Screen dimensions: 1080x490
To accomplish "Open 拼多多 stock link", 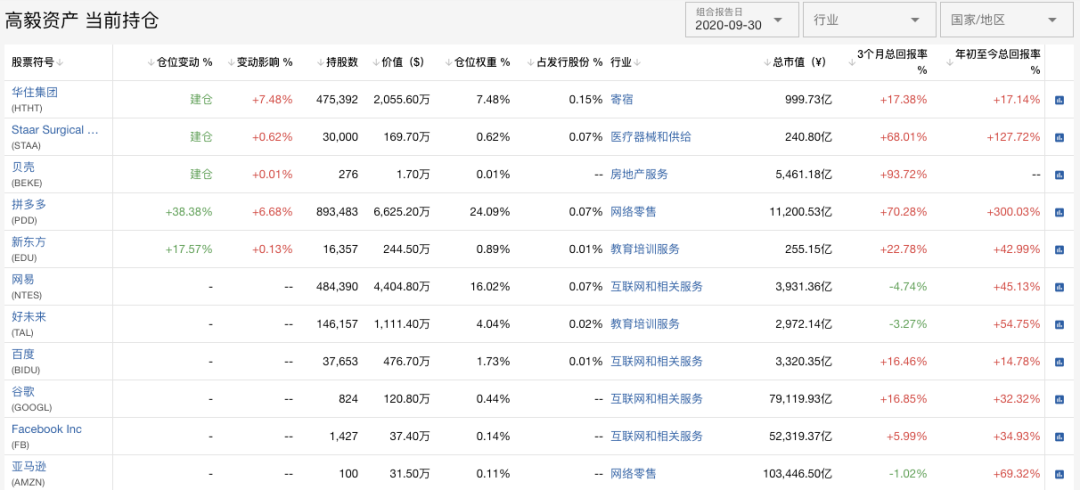I will pos(29,205).
